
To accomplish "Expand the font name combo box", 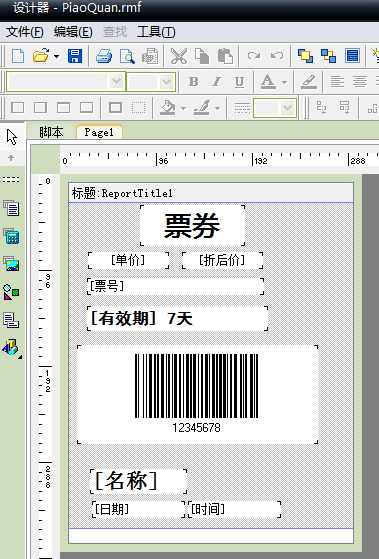I will [116, 82].
